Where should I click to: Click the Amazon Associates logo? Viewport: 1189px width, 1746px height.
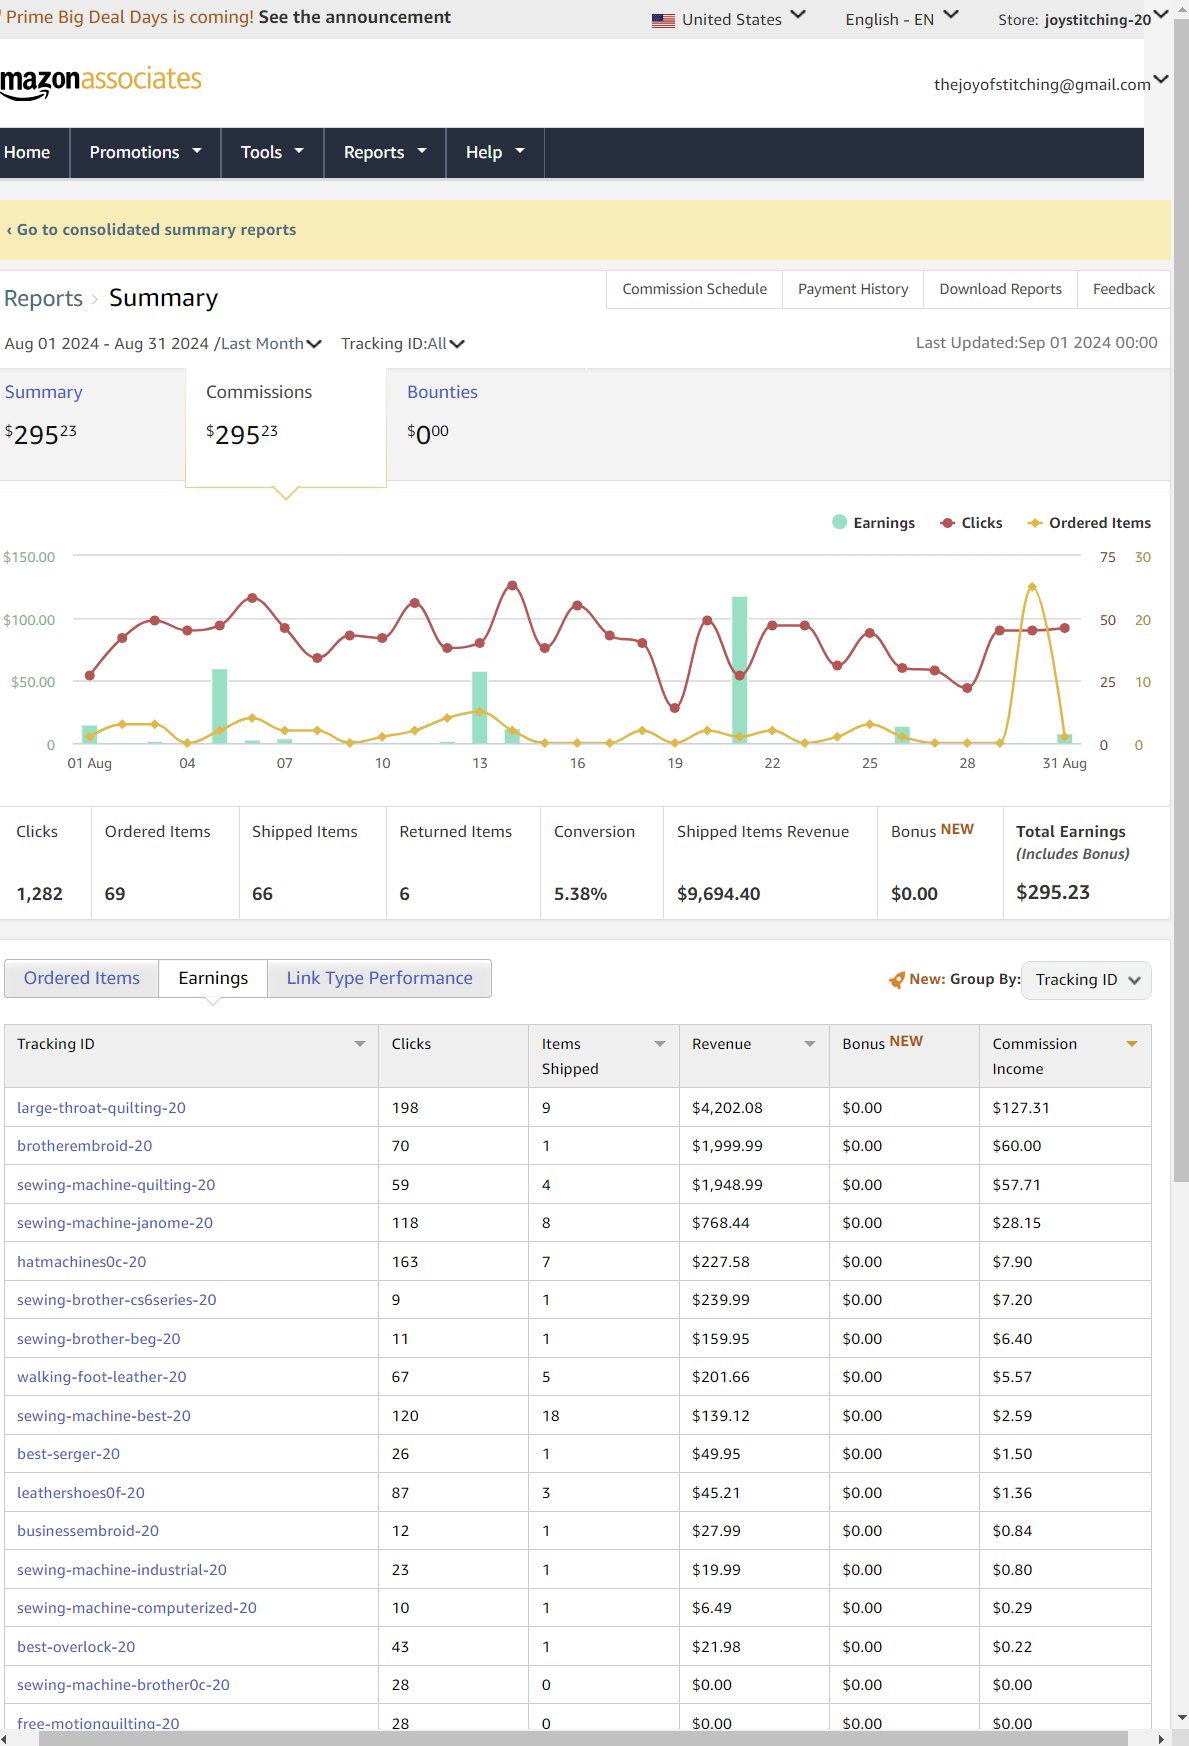[100, 82]
